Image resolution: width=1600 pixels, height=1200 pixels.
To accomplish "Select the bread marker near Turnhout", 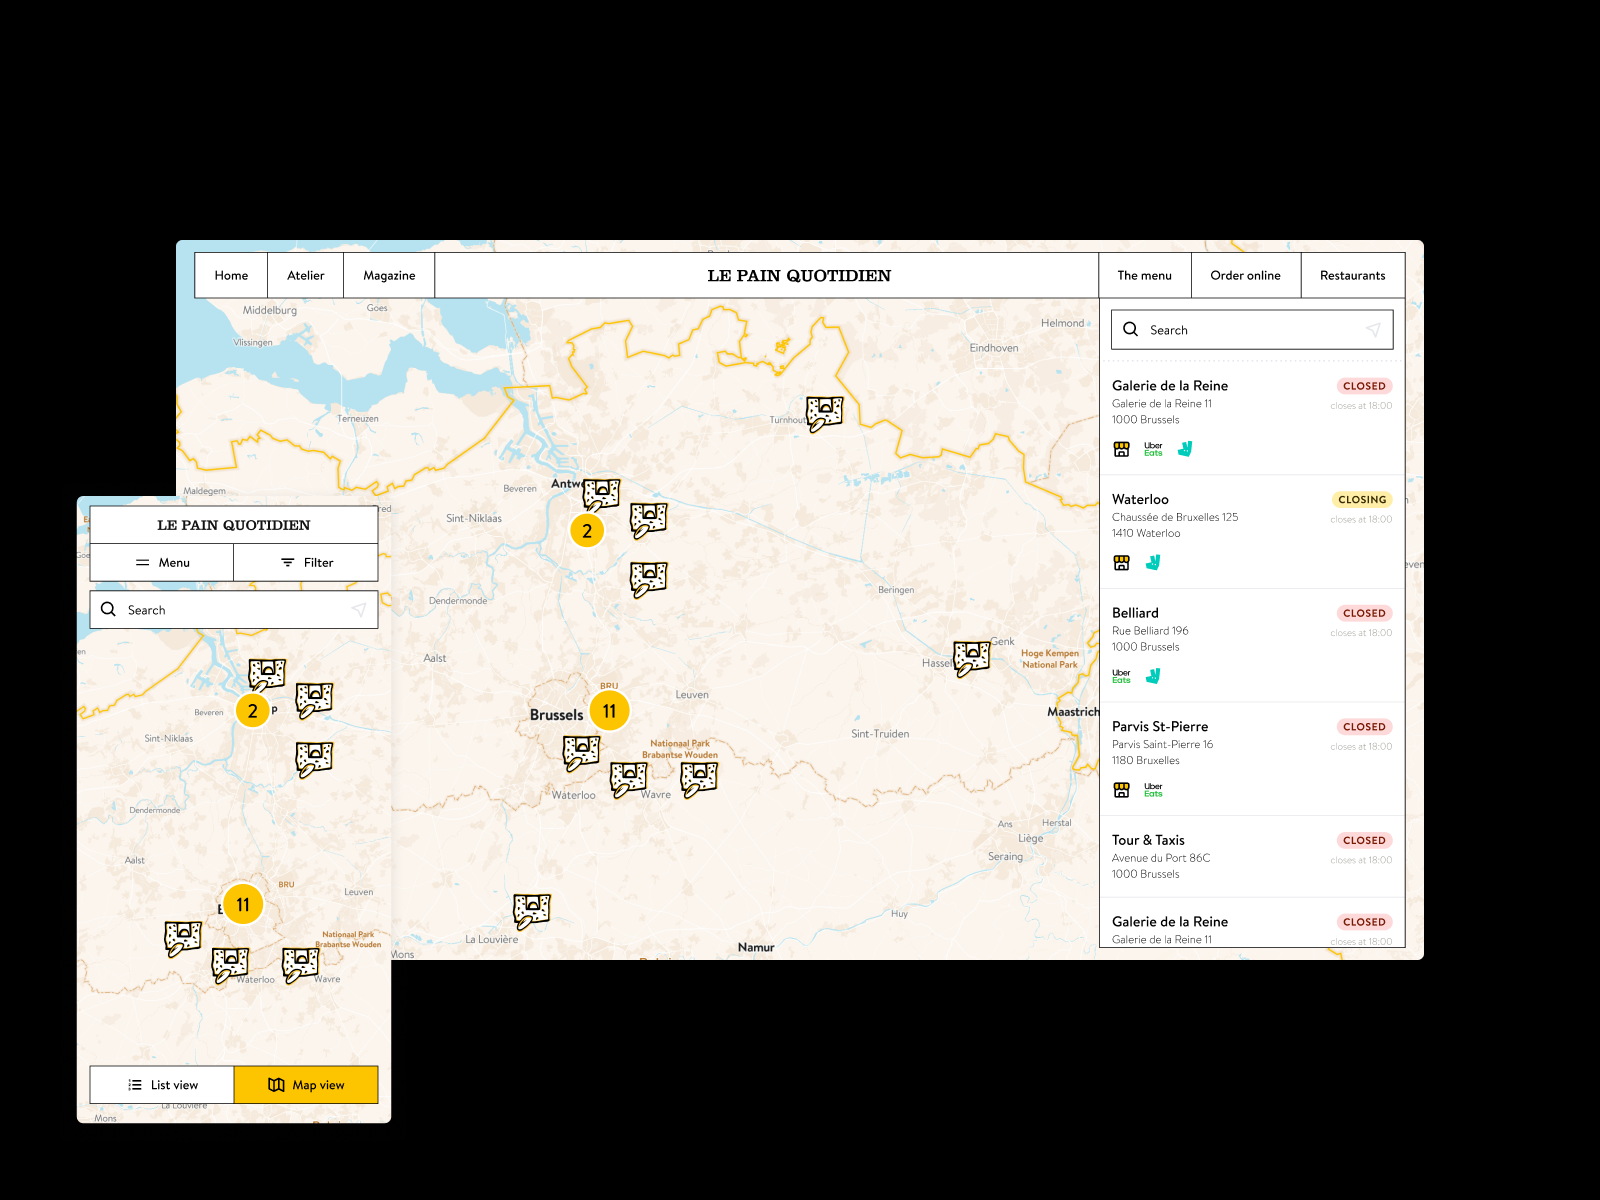I will [x=825, y=412].
